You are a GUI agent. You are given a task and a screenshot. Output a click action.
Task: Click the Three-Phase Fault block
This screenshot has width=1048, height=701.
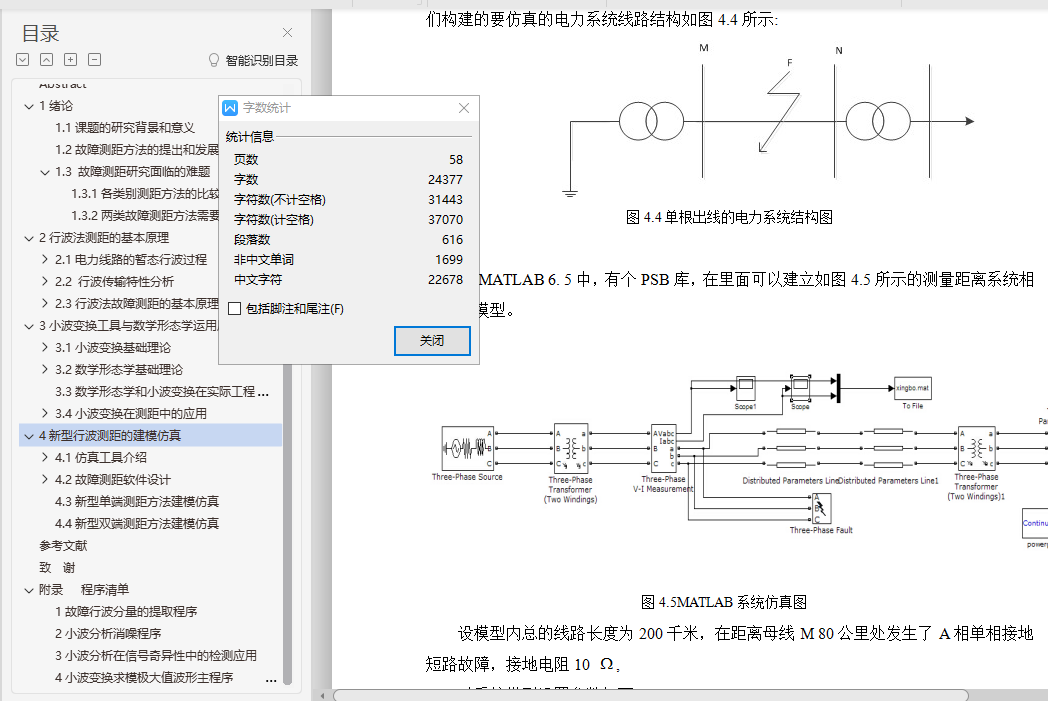pyautogui.click(x=821, y=509)
